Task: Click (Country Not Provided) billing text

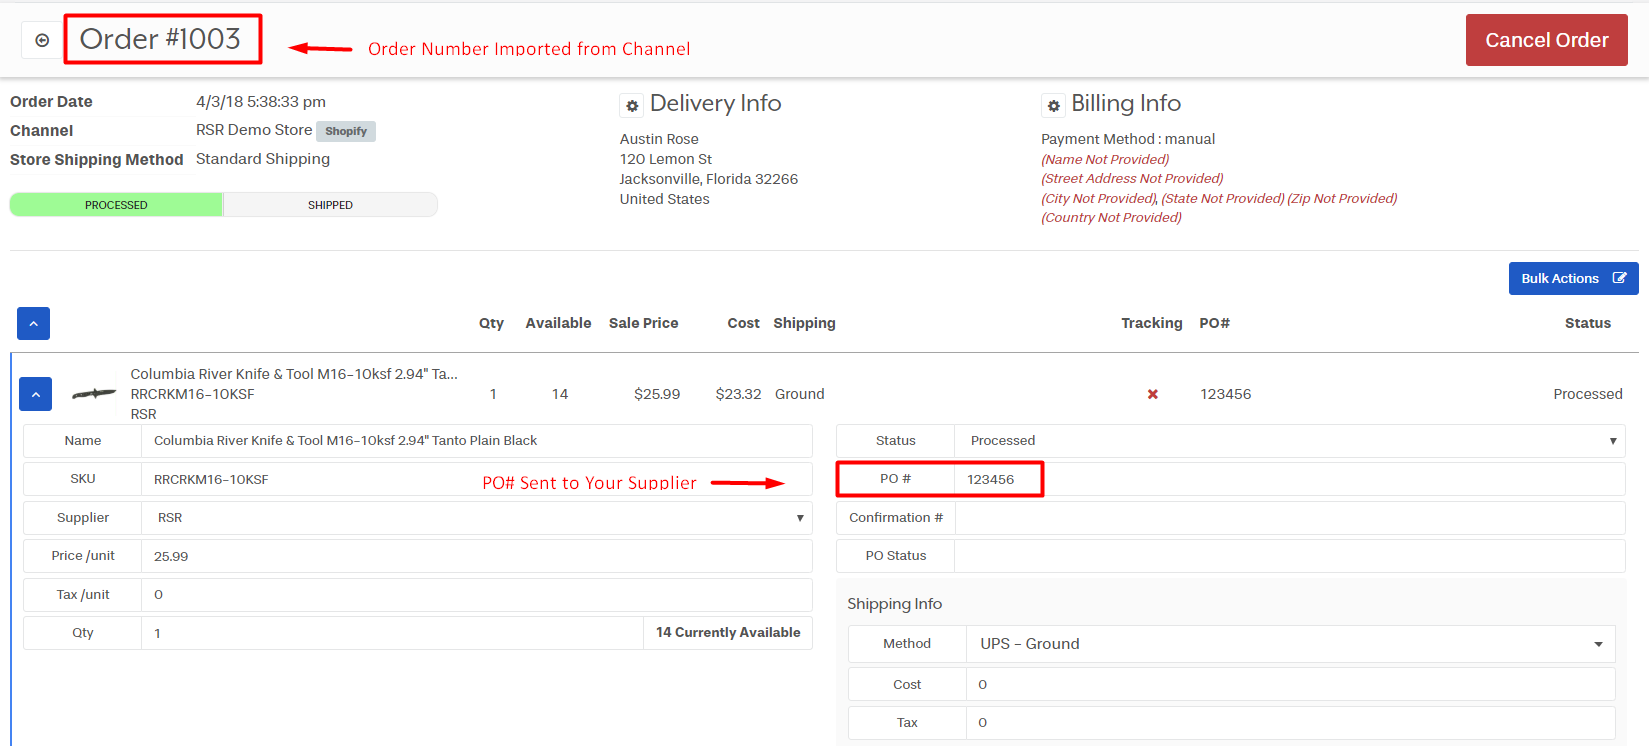Action: (x=1111, y=217)
